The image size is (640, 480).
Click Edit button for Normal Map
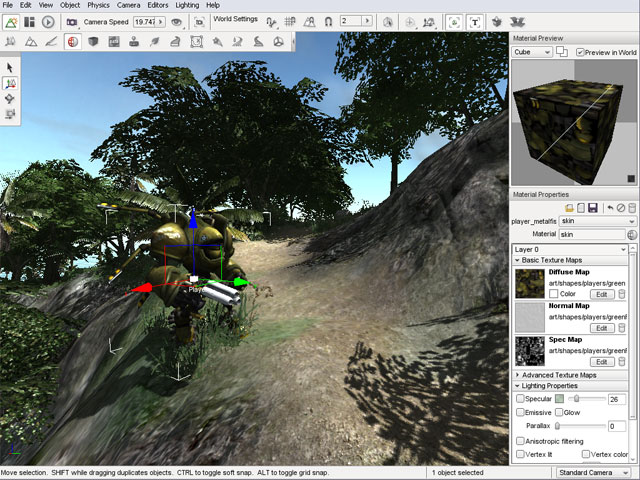[x=602, y=328]
